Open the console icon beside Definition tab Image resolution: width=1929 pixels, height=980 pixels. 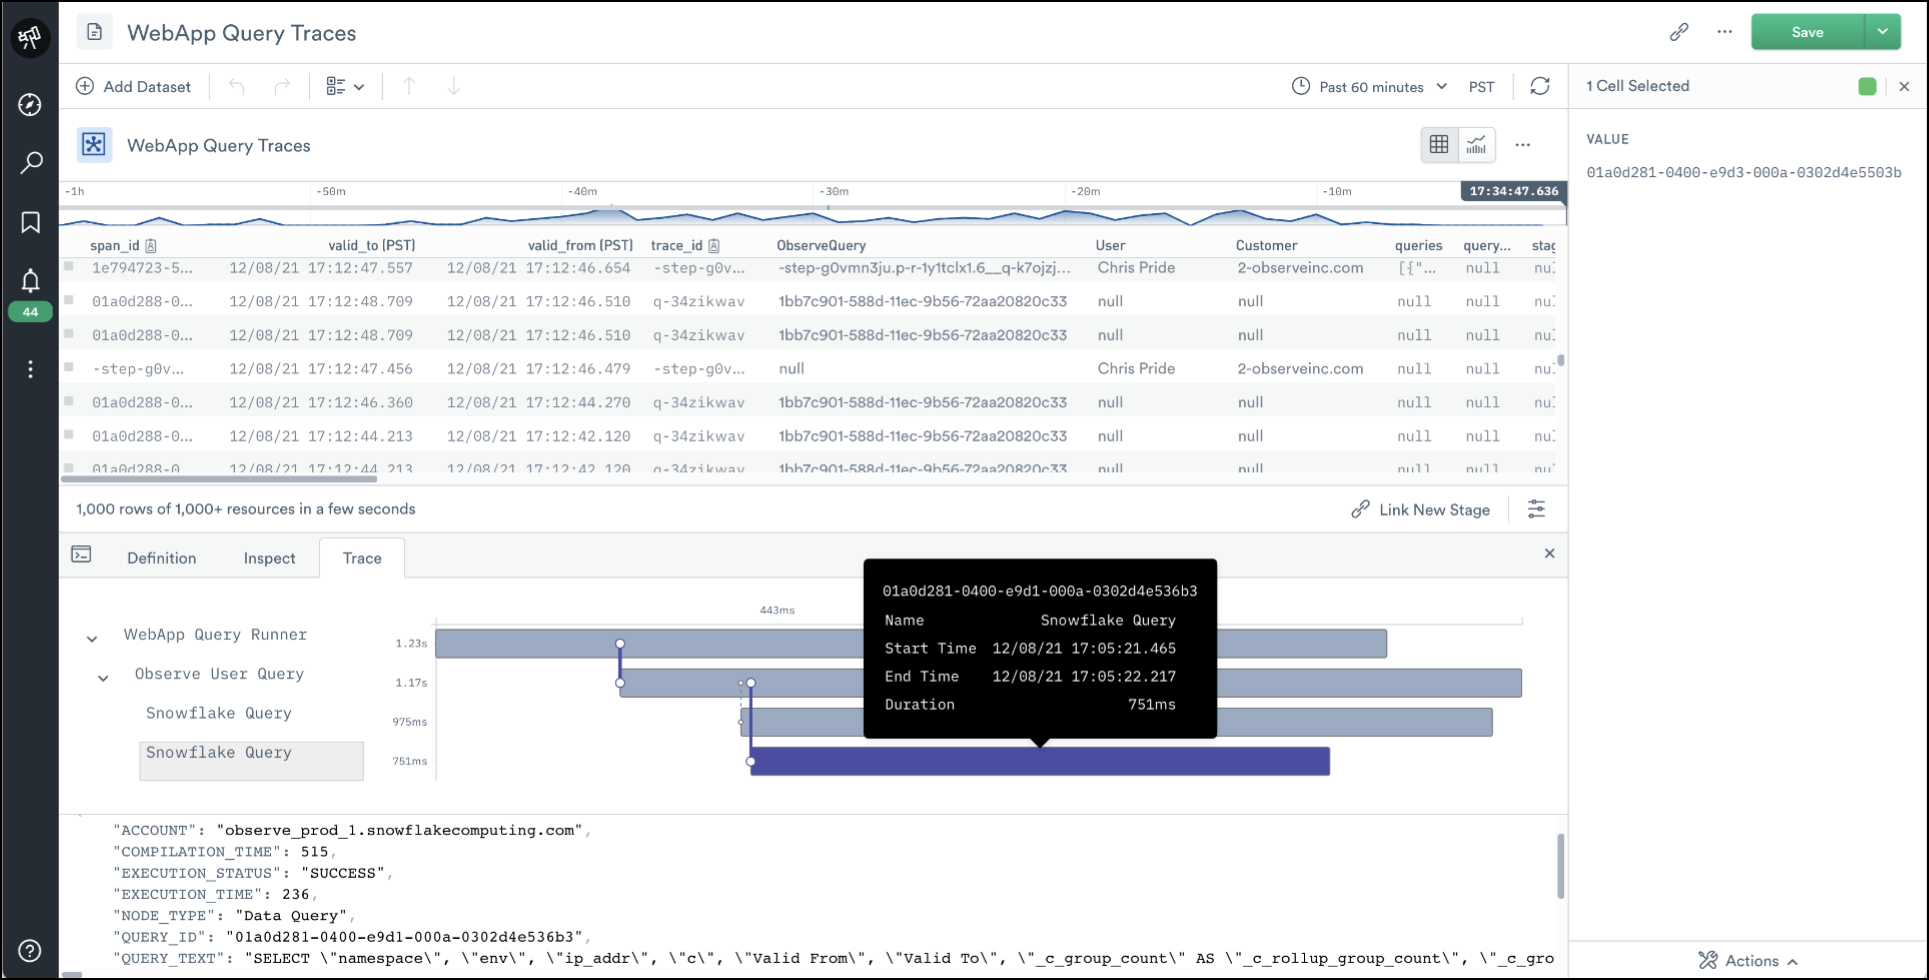point(82,554)
